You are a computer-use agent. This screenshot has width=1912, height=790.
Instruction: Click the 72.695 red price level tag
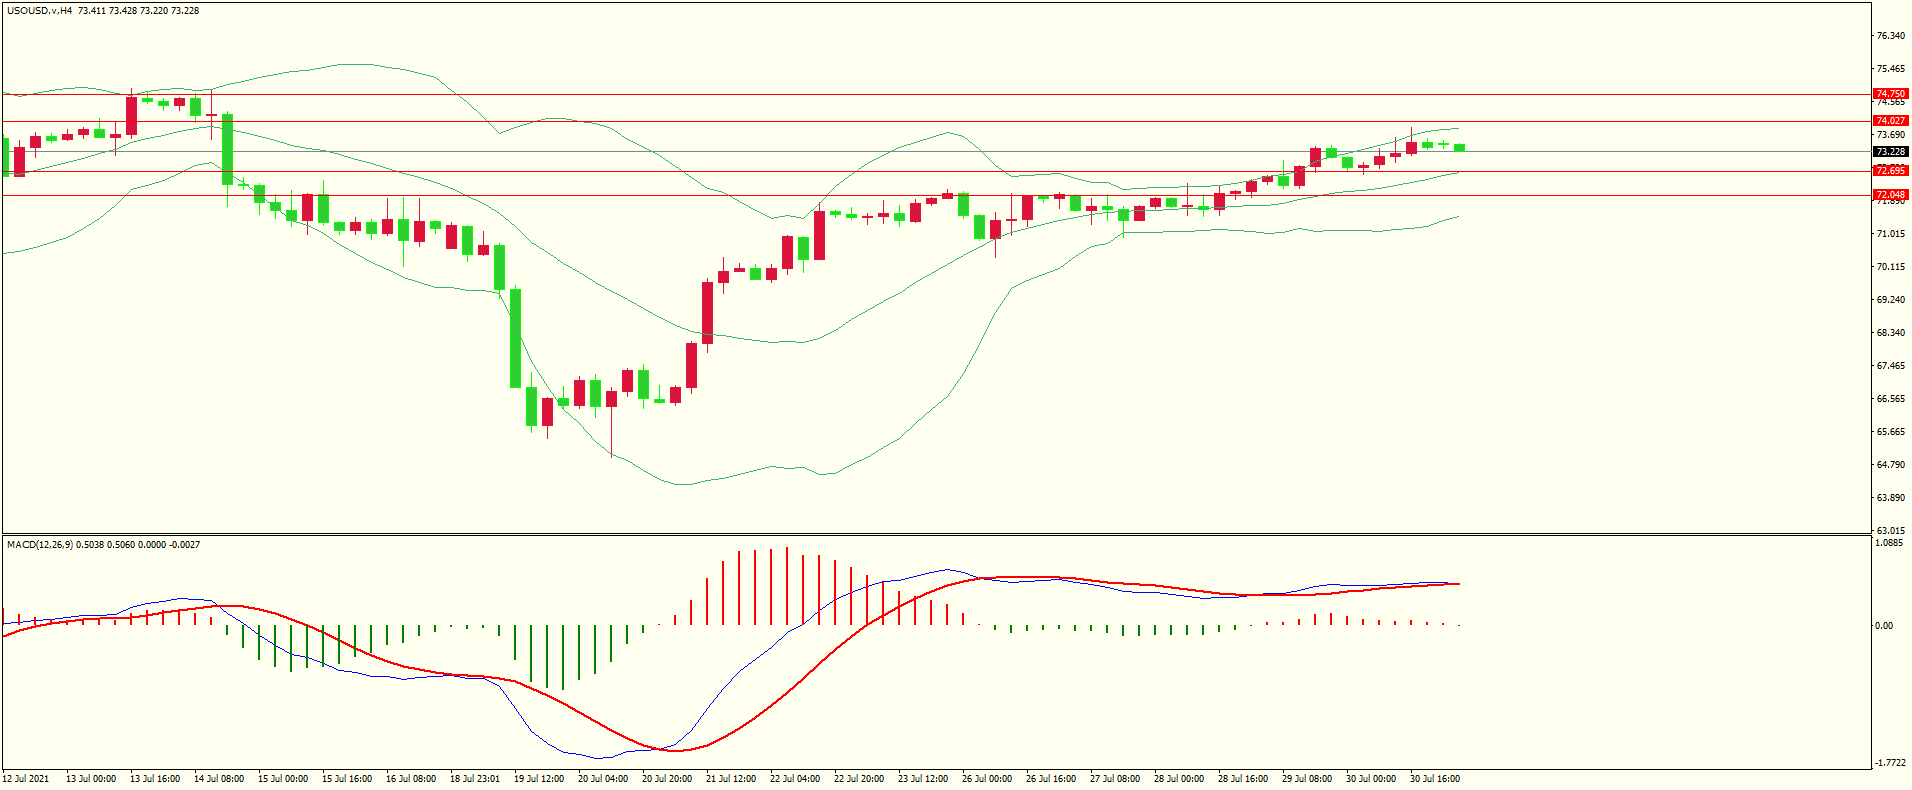1890,171
